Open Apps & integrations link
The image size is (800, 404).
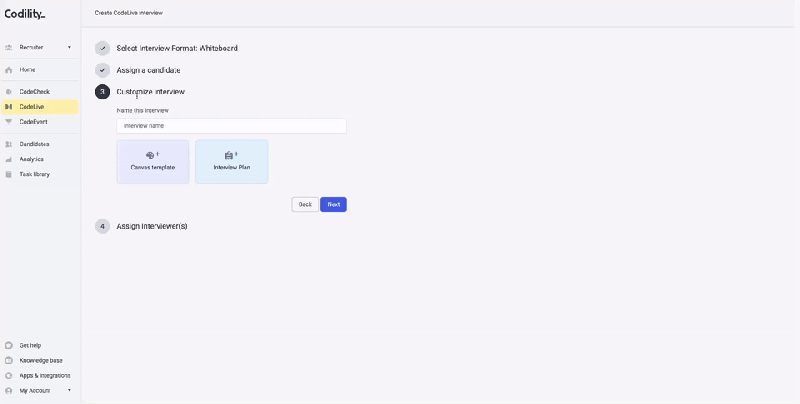tap(45, 375)
